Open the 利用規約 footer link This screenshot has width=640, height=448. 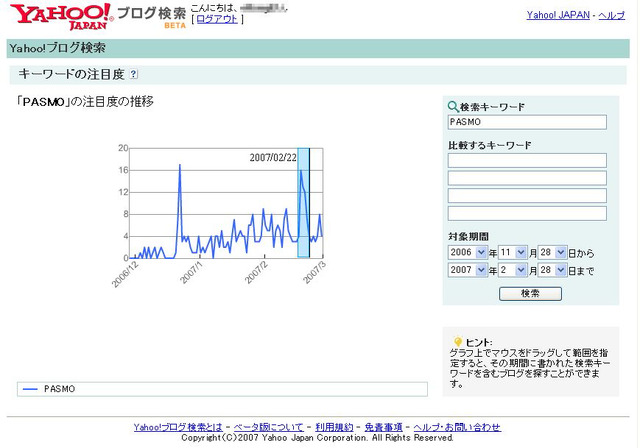[x=334, y=427]
